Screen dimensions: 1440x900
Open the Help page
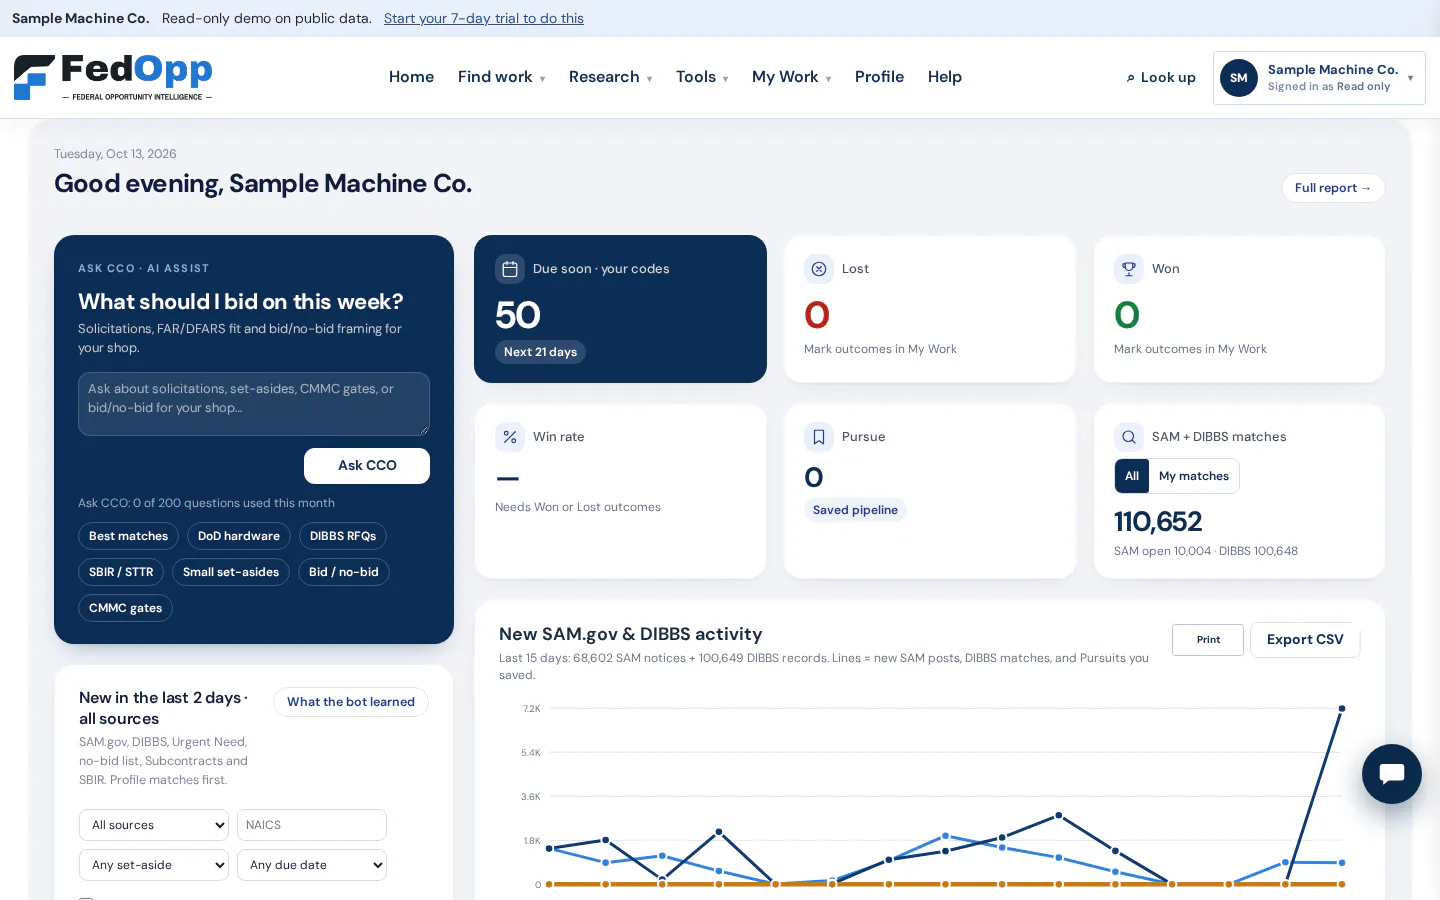tap(944, 77)
